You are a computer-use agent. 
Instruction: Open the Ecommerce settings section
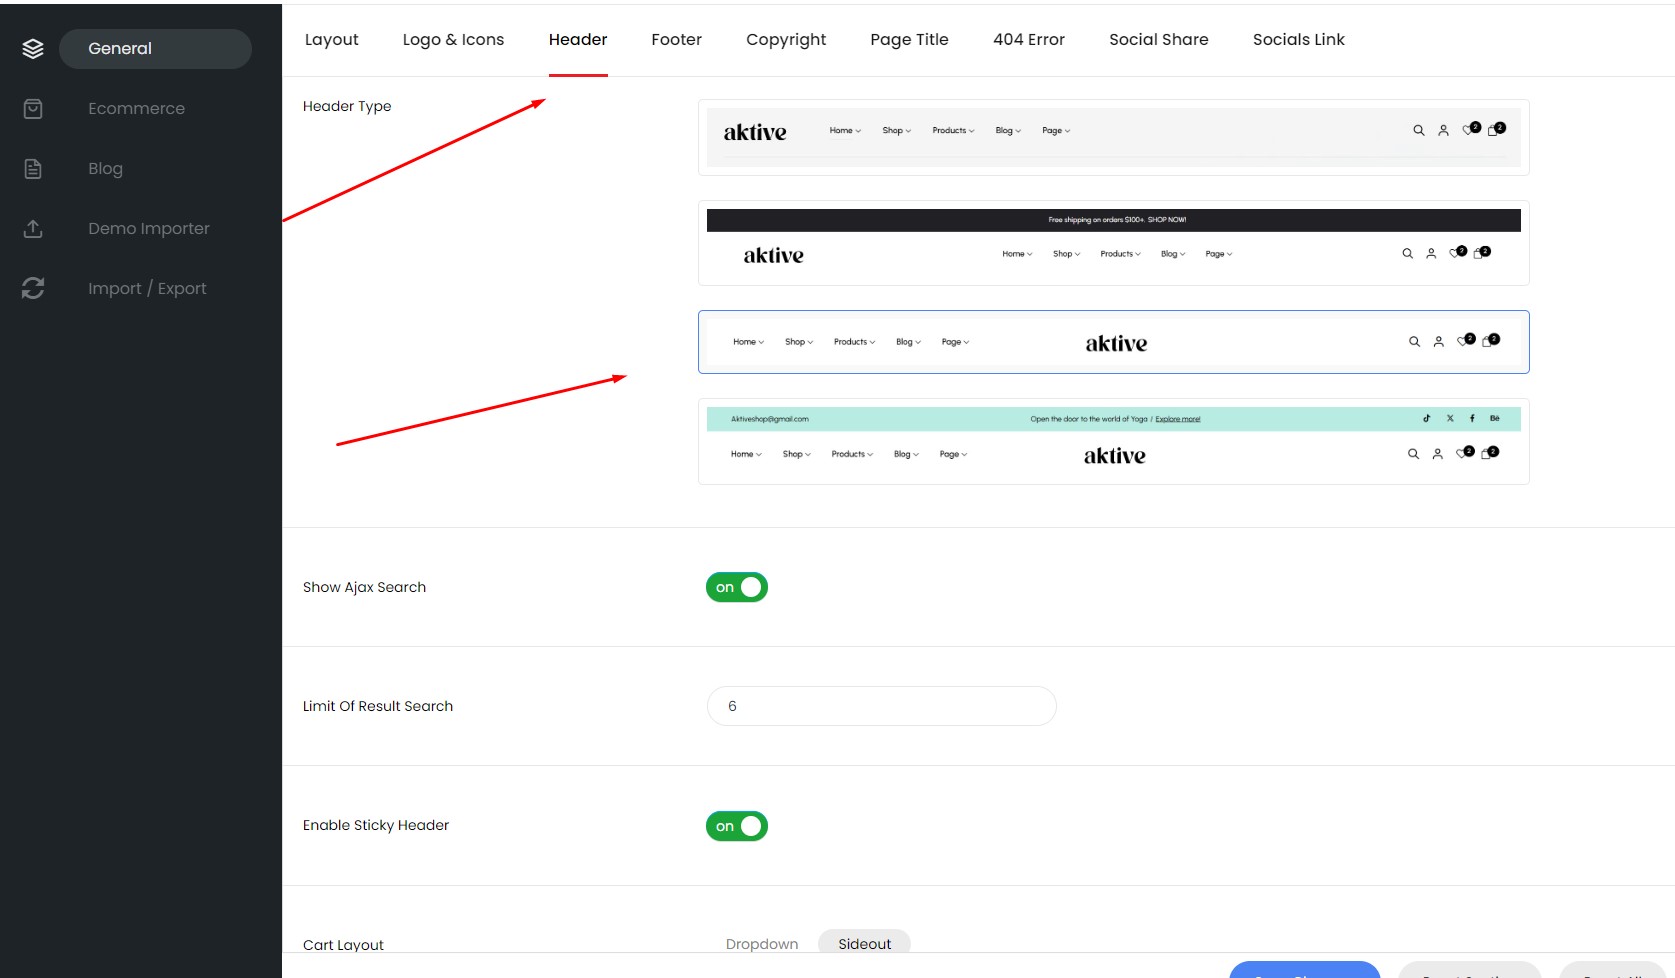click(136, 109)
